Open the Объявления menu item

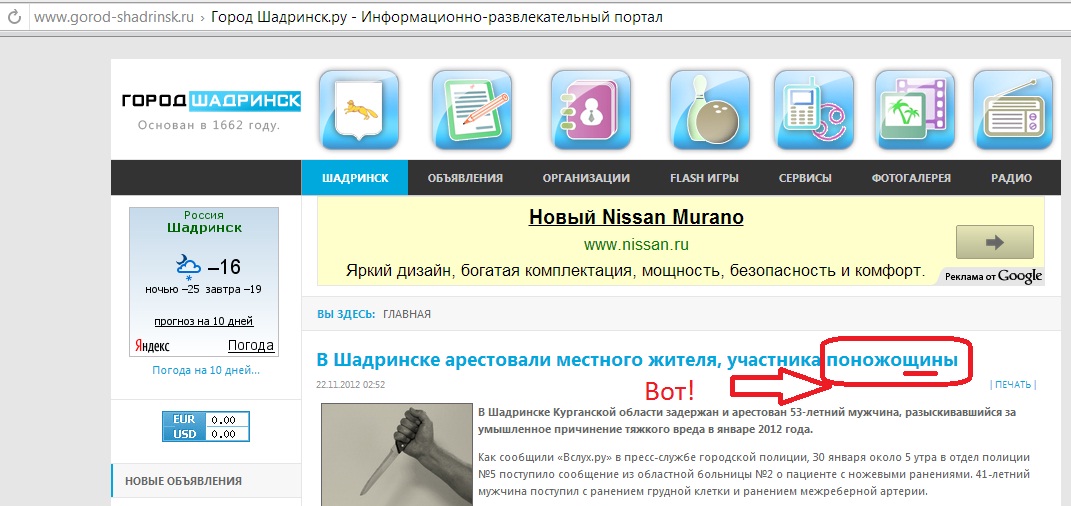(465, 178)
